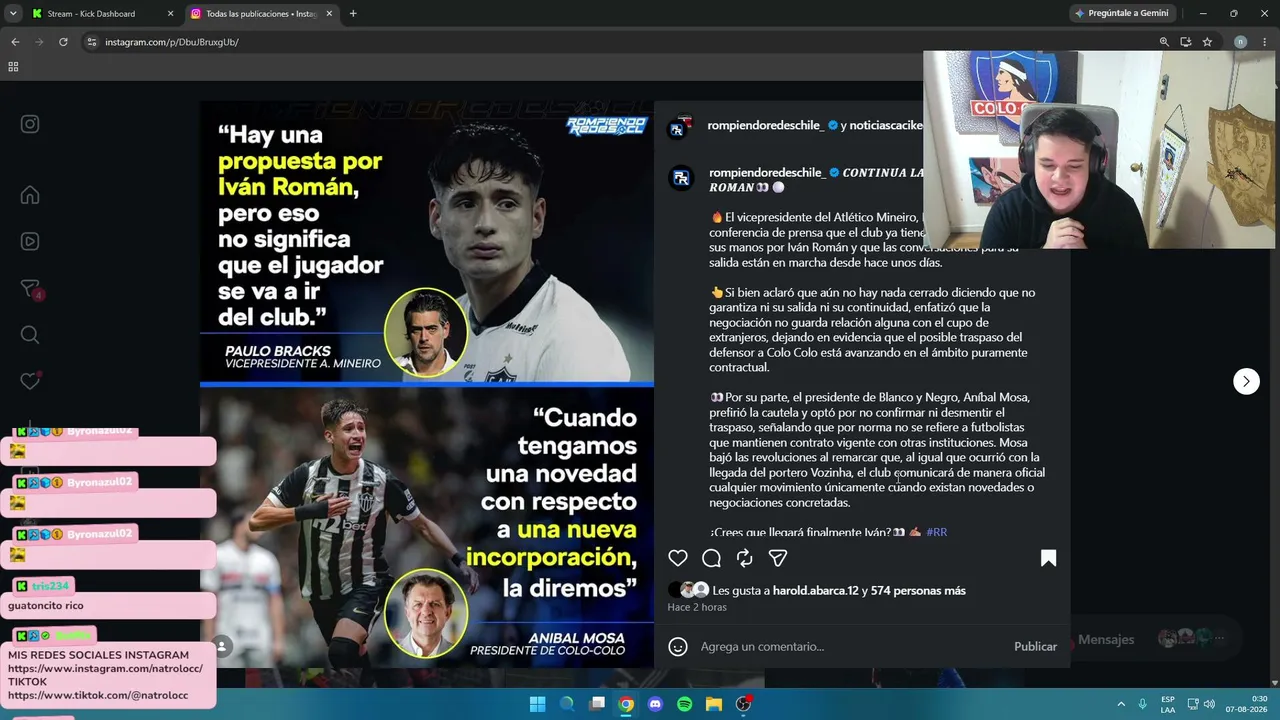Open Instagram direct messages in sidebar

pyautogui.click(x=30, y=289)
